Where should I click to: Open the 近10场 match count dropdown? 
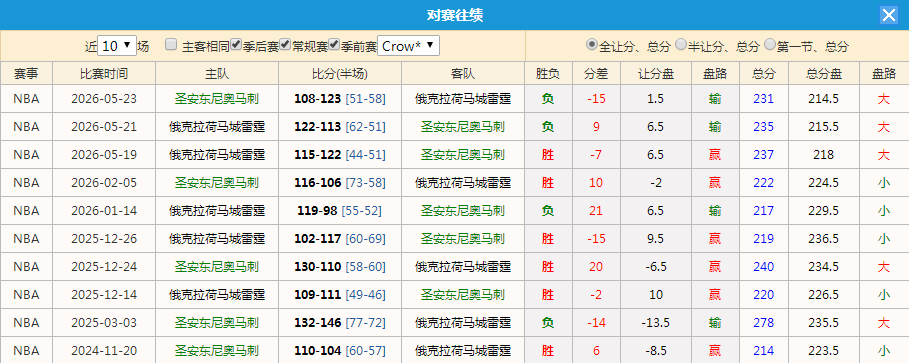(x=117, y=46)
